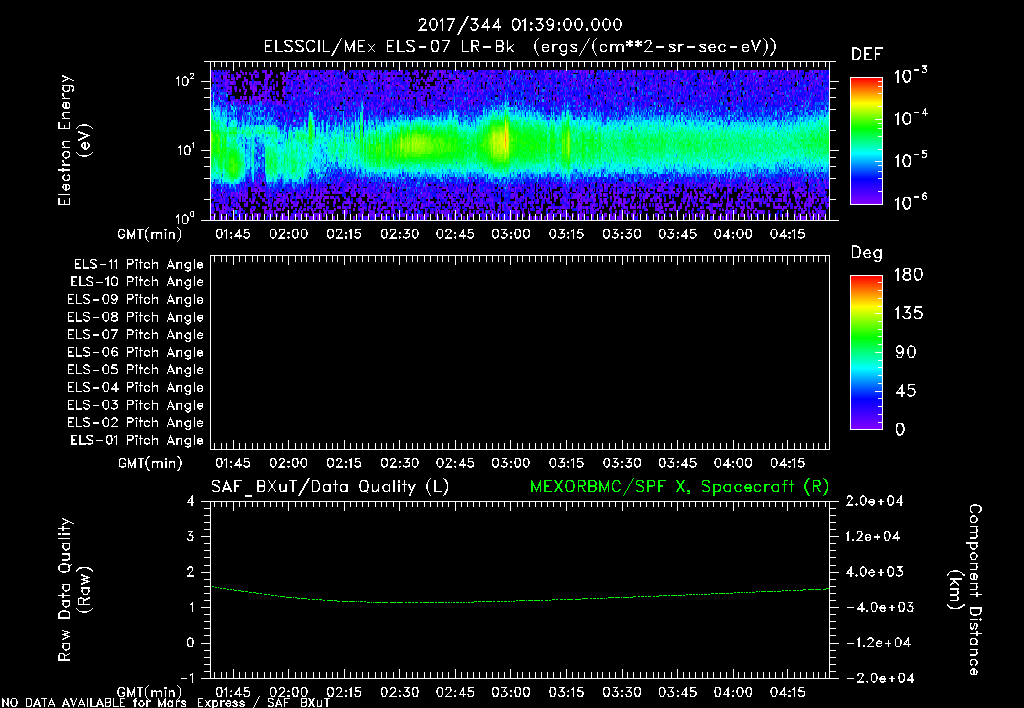Click the 90 value on the Deg scale
Image resolution: width=1024 pixels, height=708 pixels.
coord(906,353)
